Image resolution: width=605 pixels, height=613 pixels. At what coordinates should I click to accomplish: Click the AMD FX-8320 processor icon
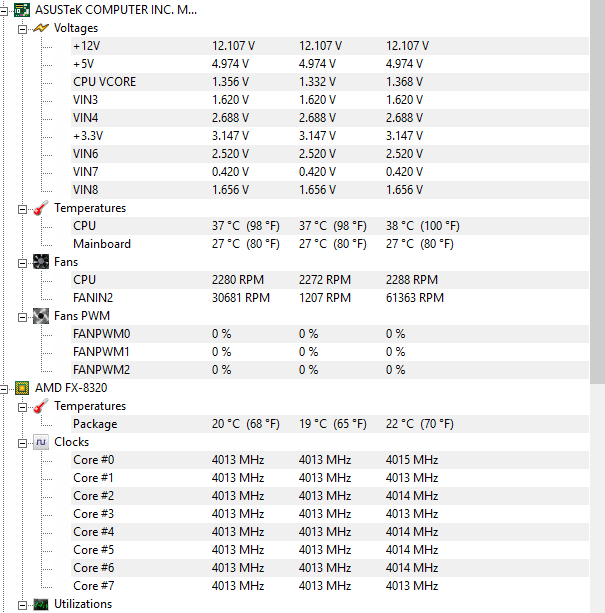22,388
